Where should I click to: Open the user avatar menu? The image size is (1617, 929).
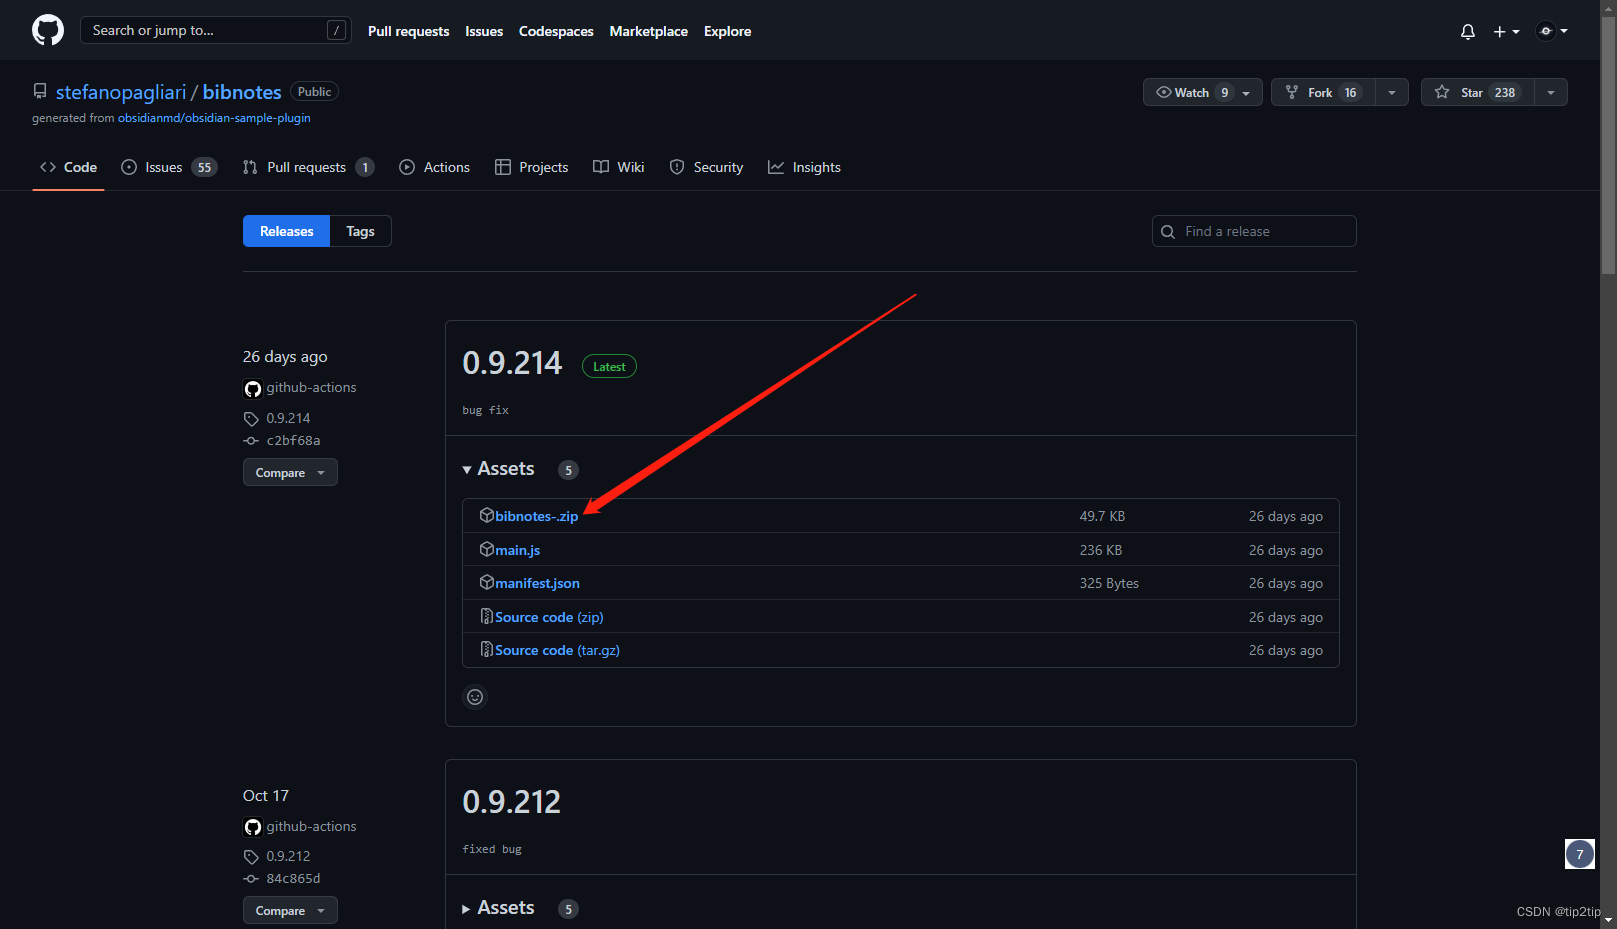(1552, 31)
